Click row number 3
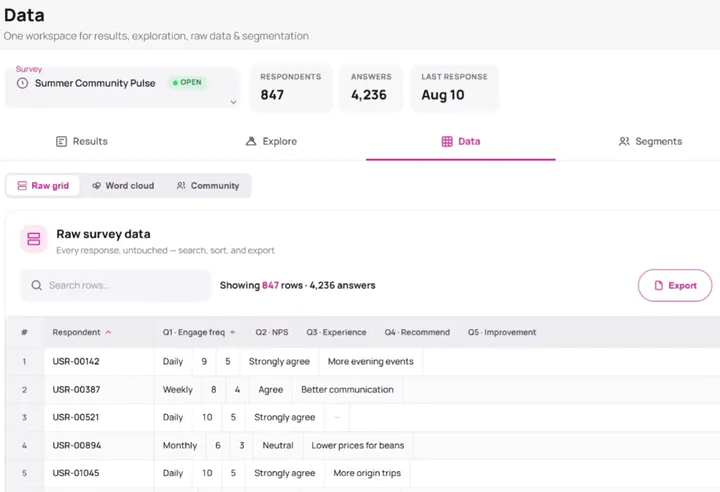The image size is (720, 492). pyautogui.click(x=24, y=417)
